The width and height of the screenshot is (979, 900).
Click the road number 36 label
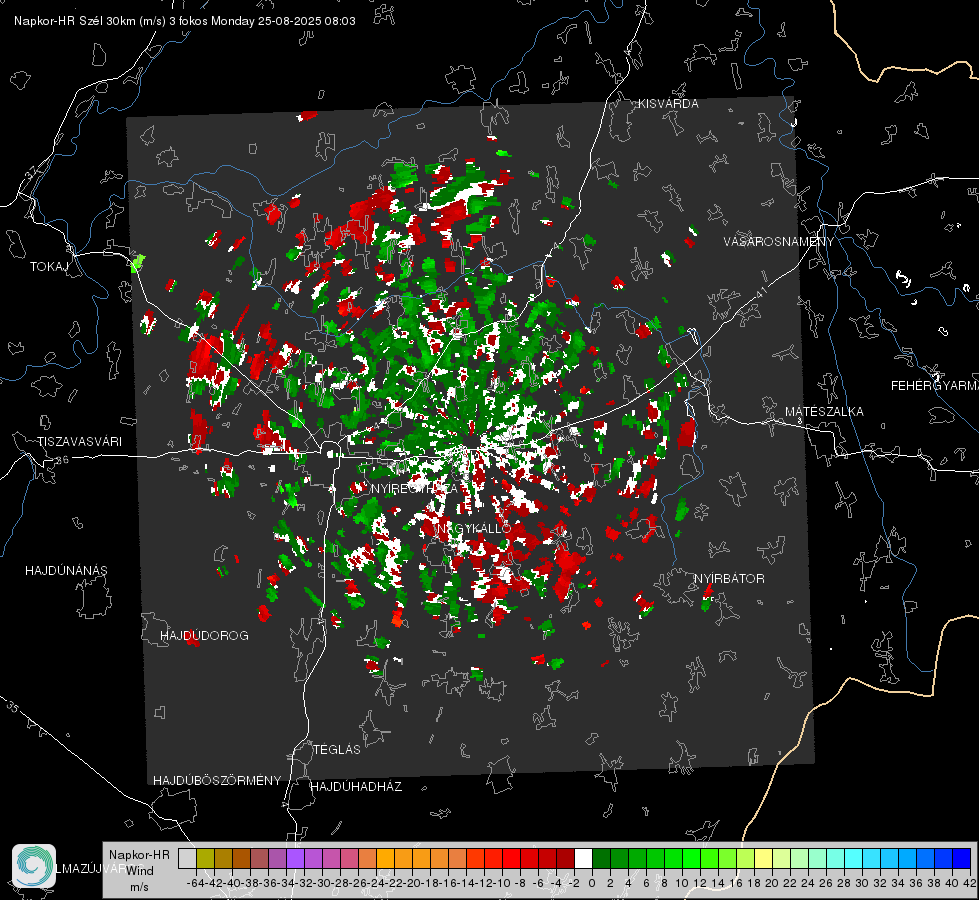(x=62, y=460)
